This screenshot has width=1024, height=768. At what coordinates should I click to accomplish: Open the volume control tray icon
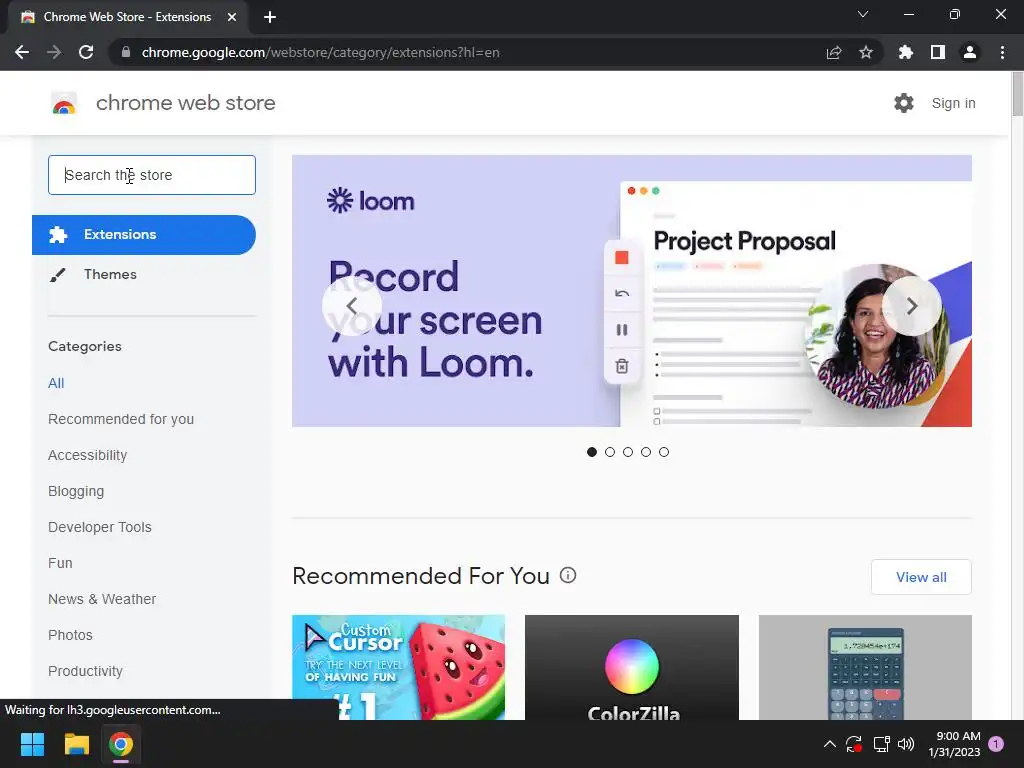coord(906,744)
